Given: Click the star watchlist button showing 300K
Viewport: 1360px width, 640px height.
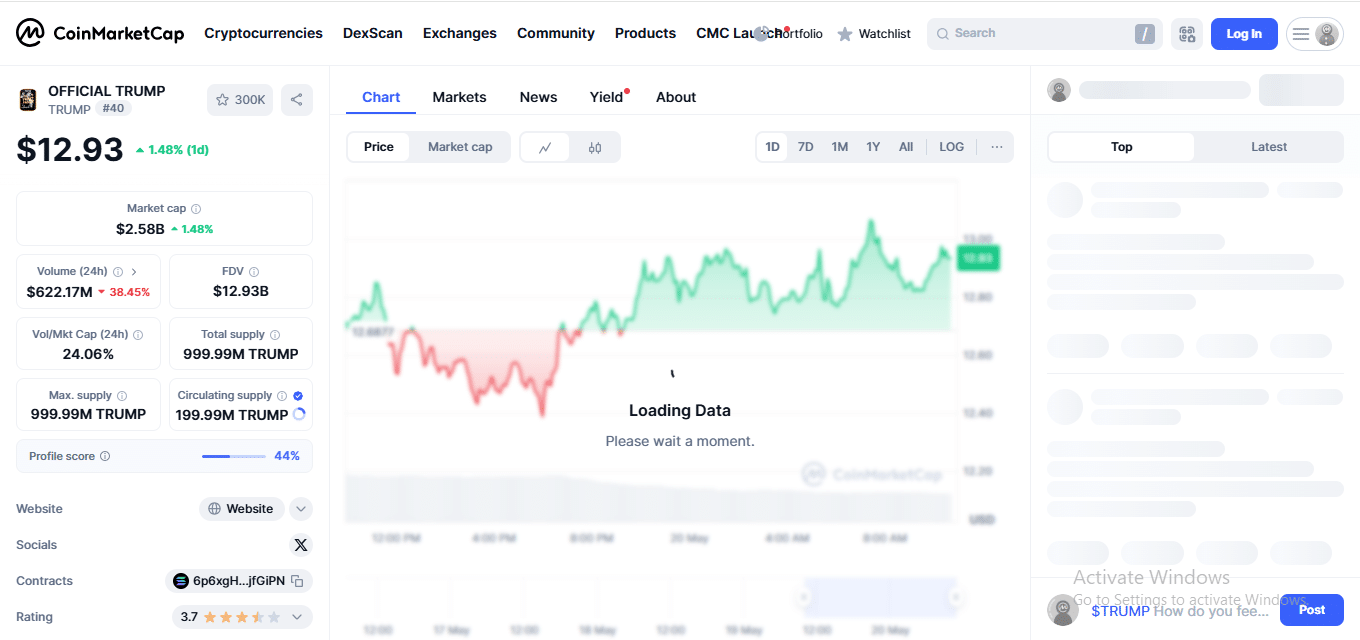Looking at the screenshot, I should tap(240, 100).
